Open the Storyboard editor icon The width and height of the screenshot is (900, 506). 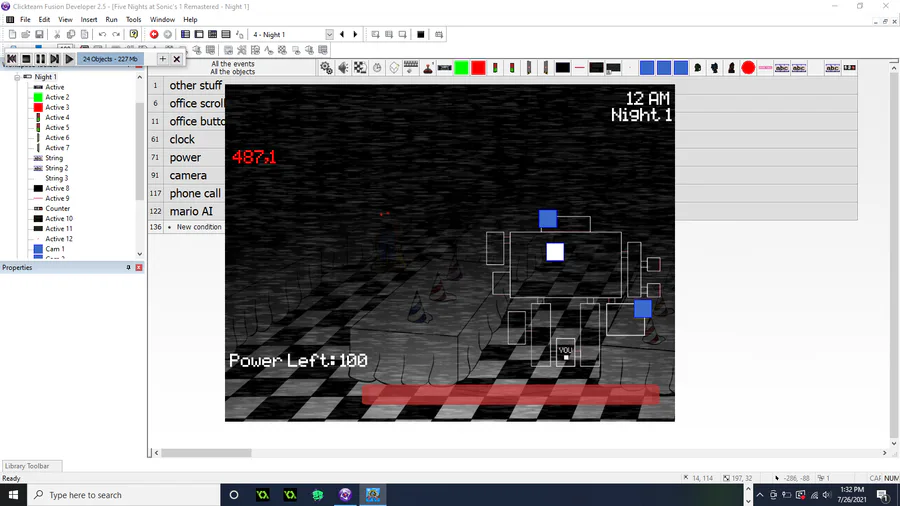click(185, 34)
